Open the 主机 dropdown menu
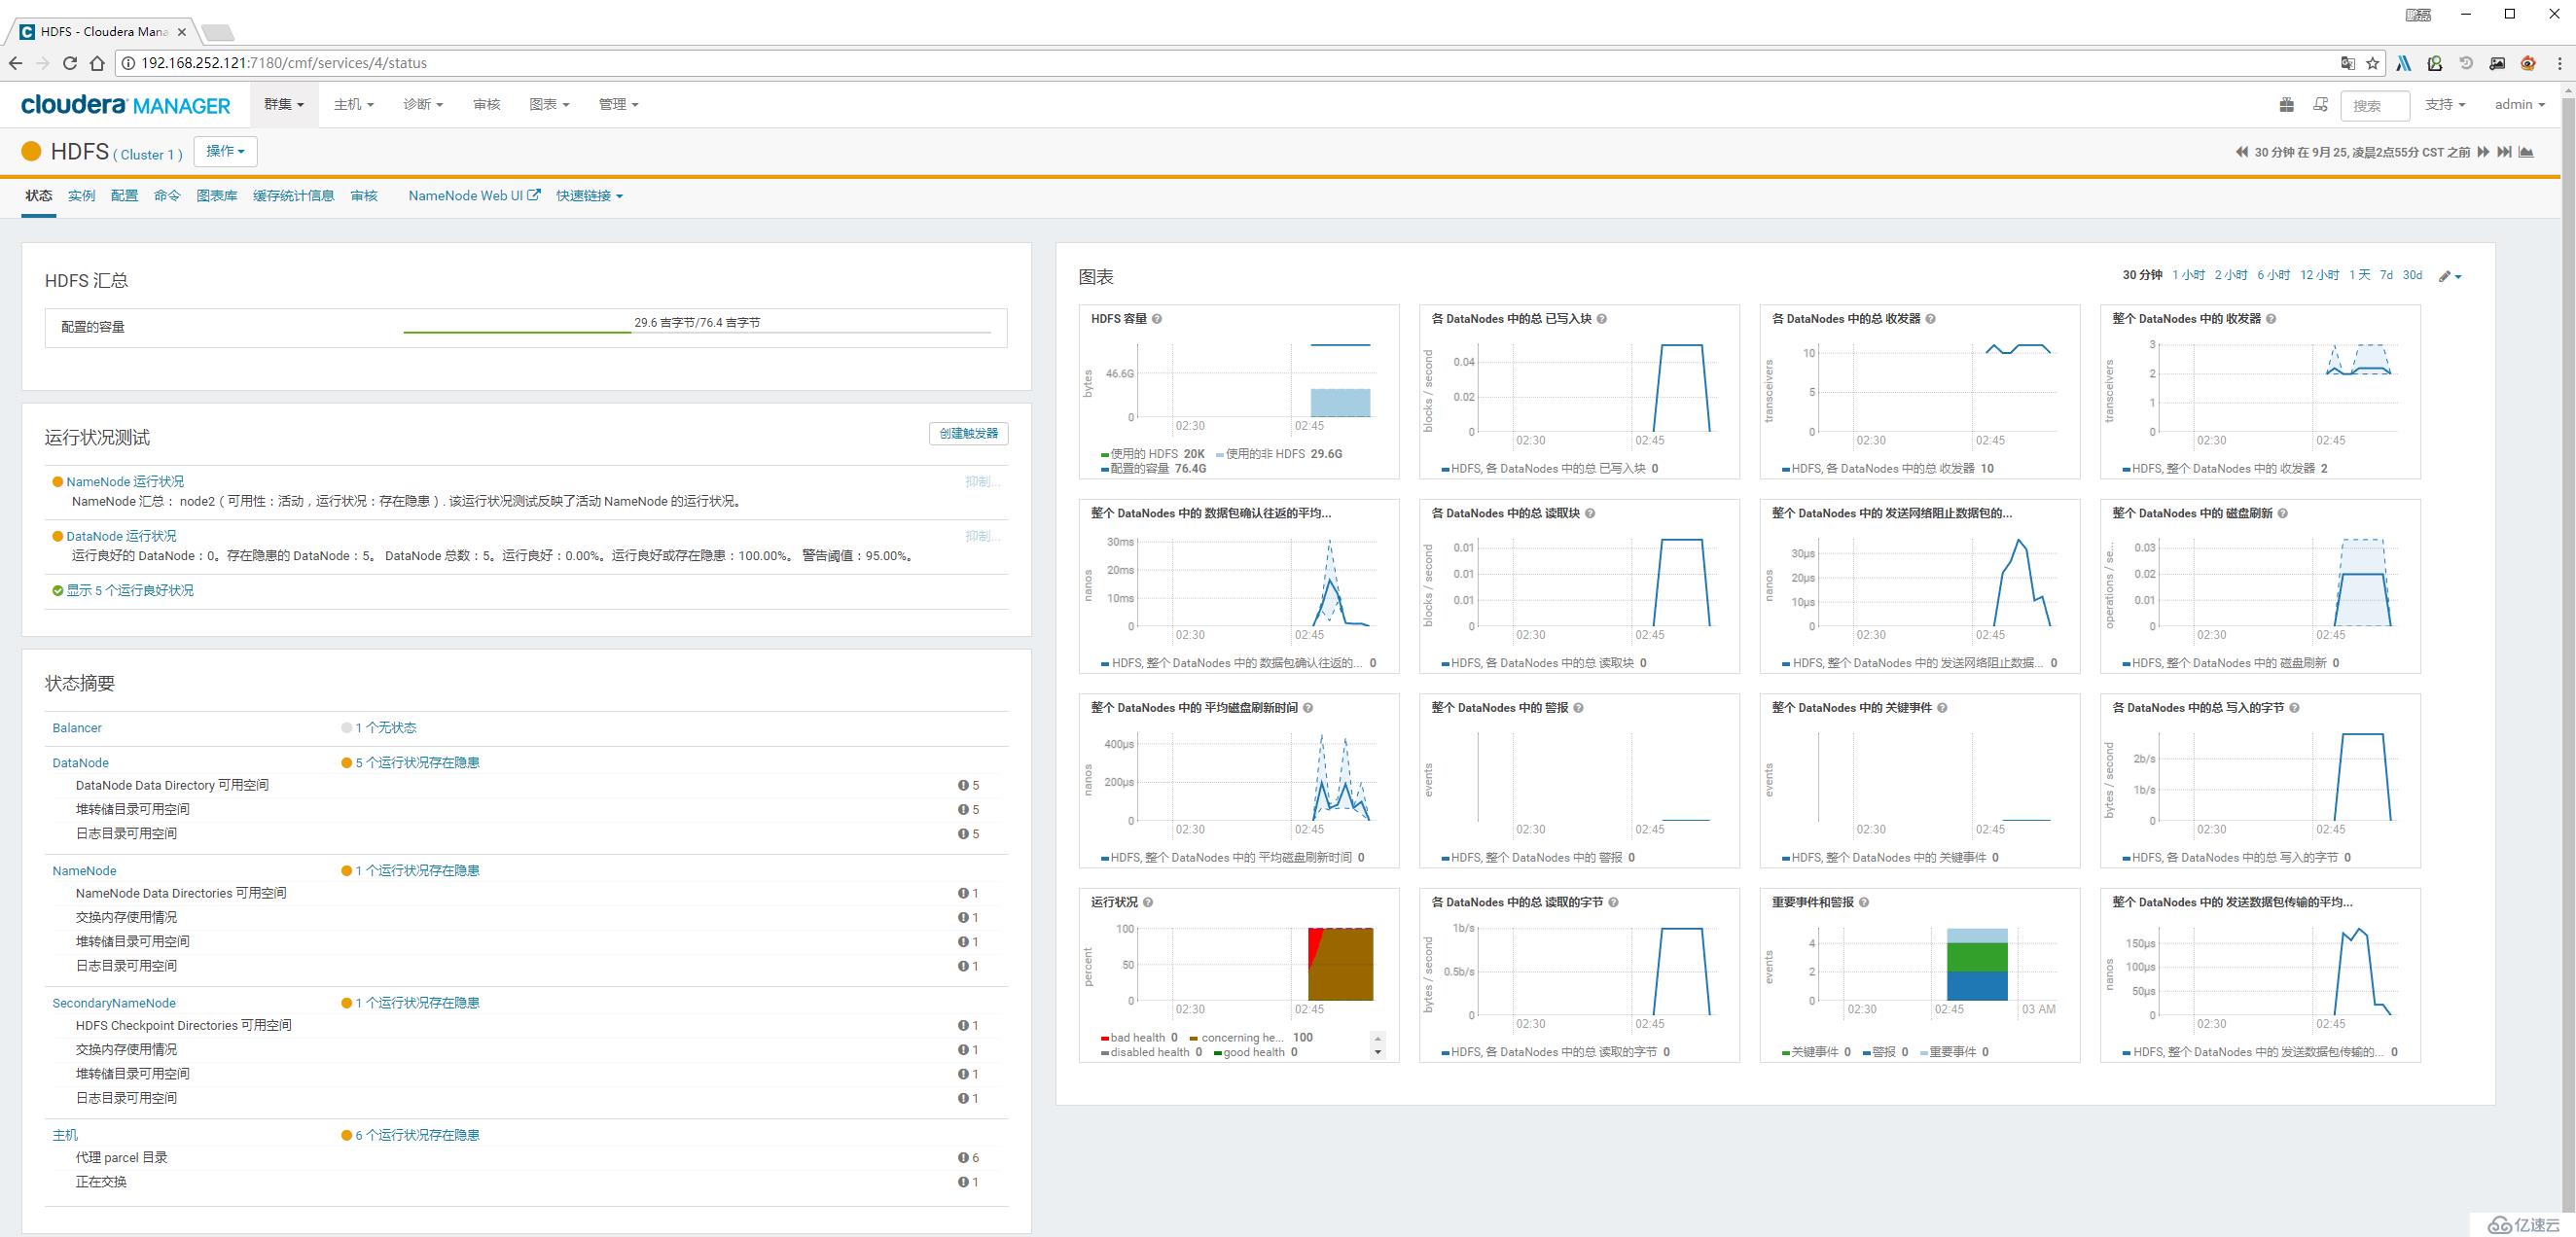Viewport: 2576px width, 1237px height. click(x=354, y=104)
